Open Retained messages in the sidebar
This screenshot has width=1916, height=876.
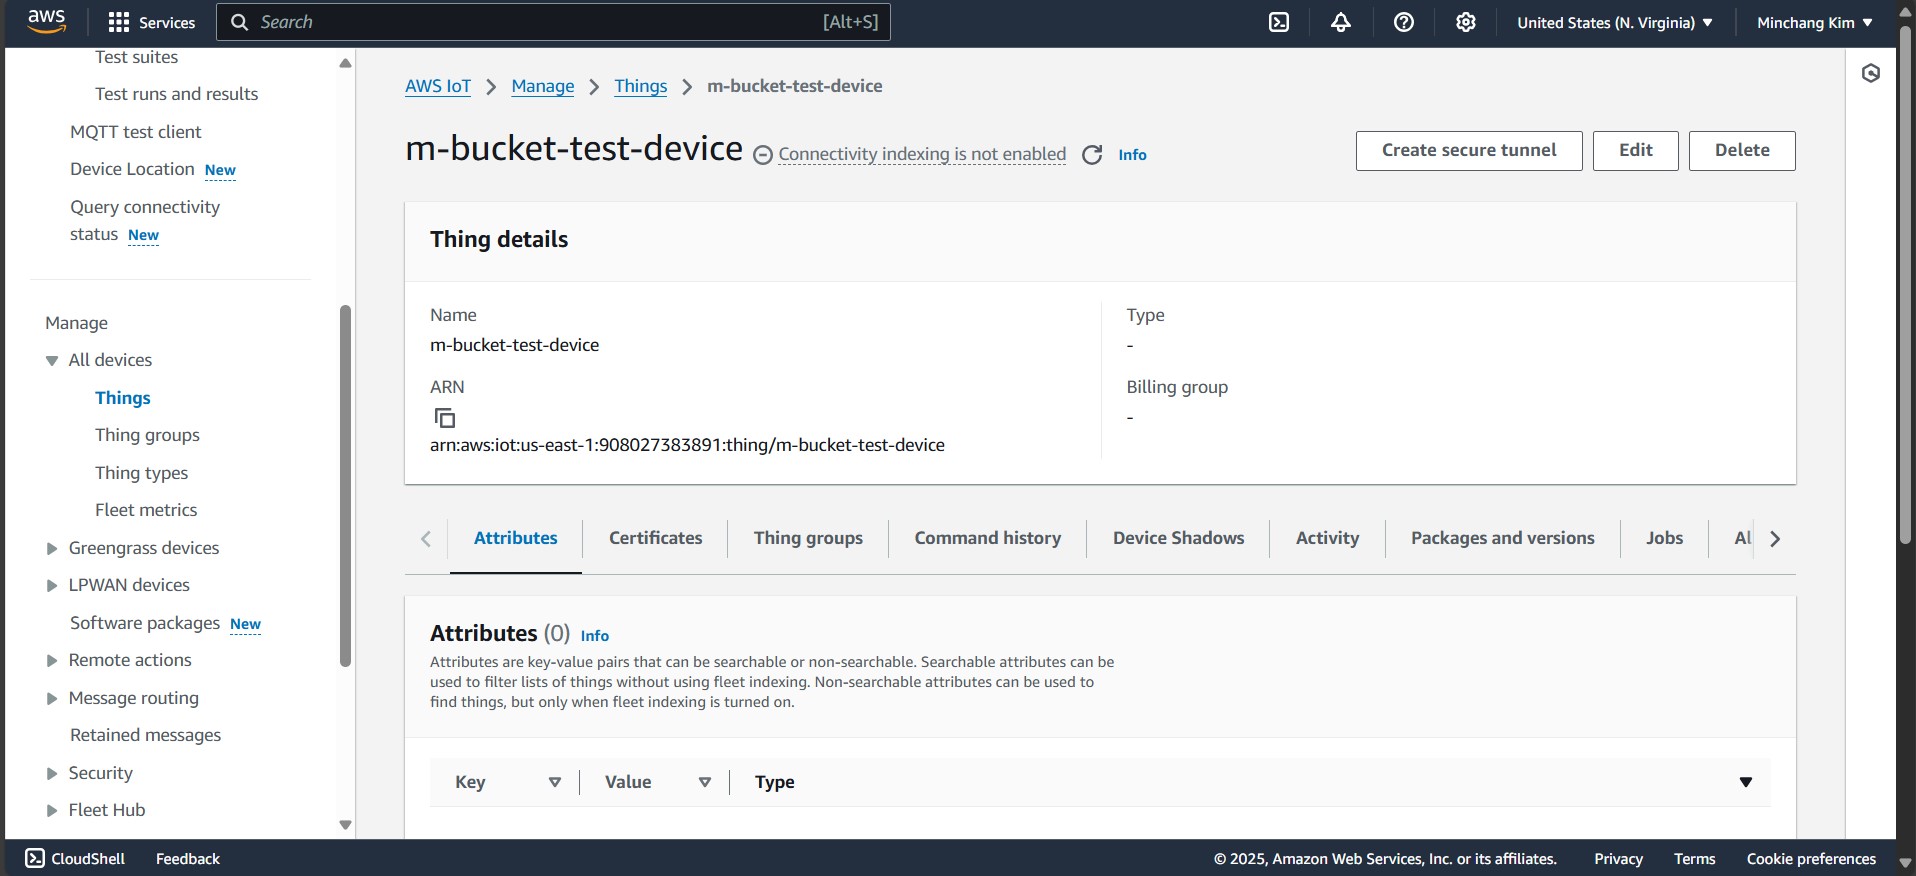pos(145,735)
